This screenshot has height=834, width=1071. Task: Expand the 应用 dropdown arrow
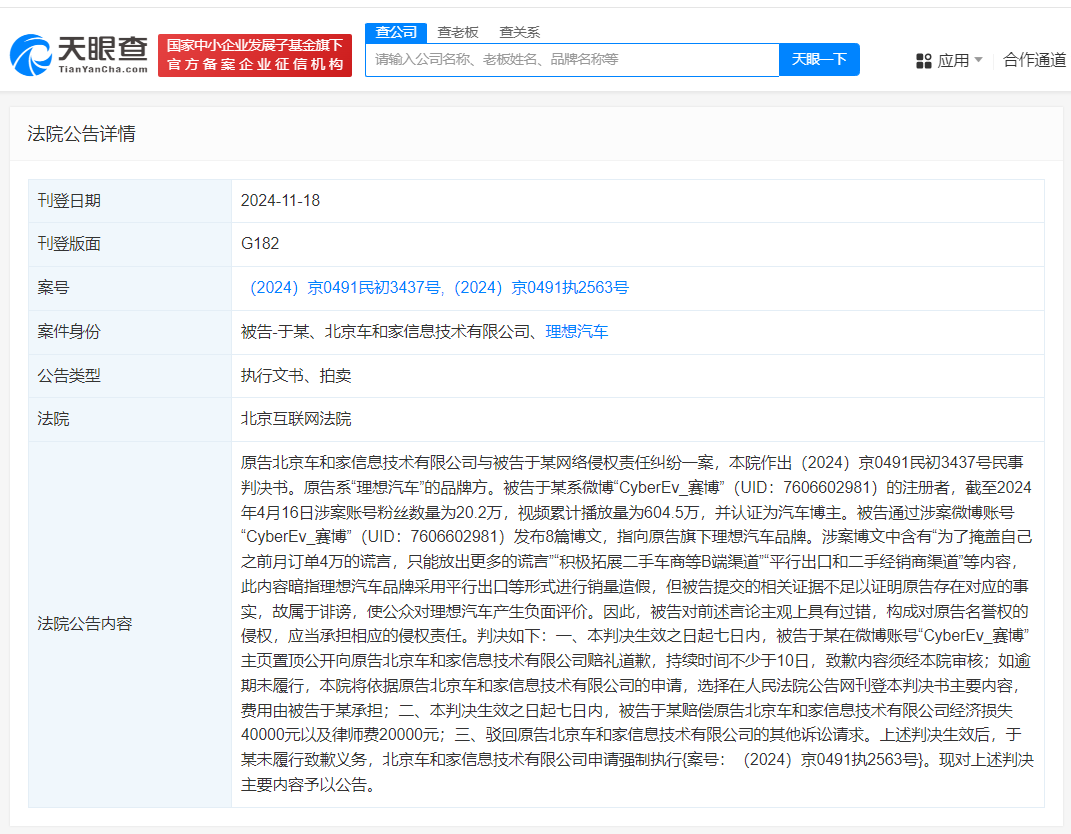click(x=978, y=60)
